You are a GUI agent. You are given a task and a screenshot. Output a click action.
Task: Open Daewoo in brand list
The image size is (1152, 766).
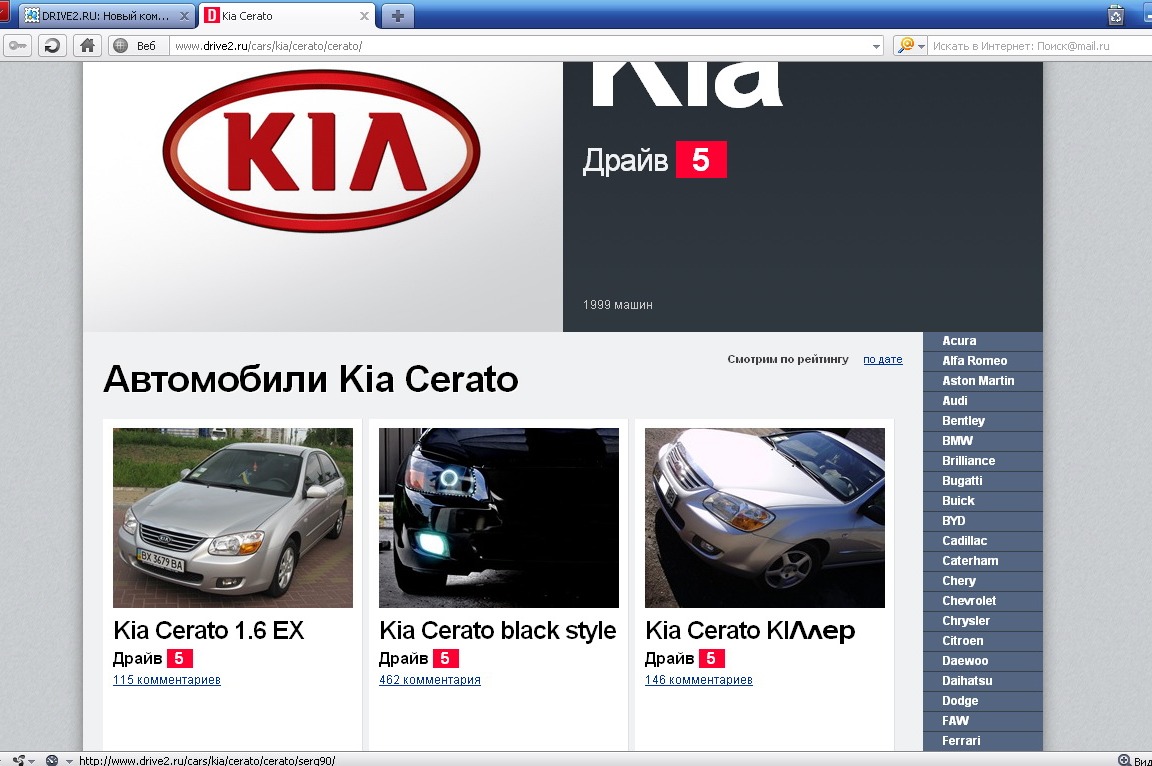point(982,661)
